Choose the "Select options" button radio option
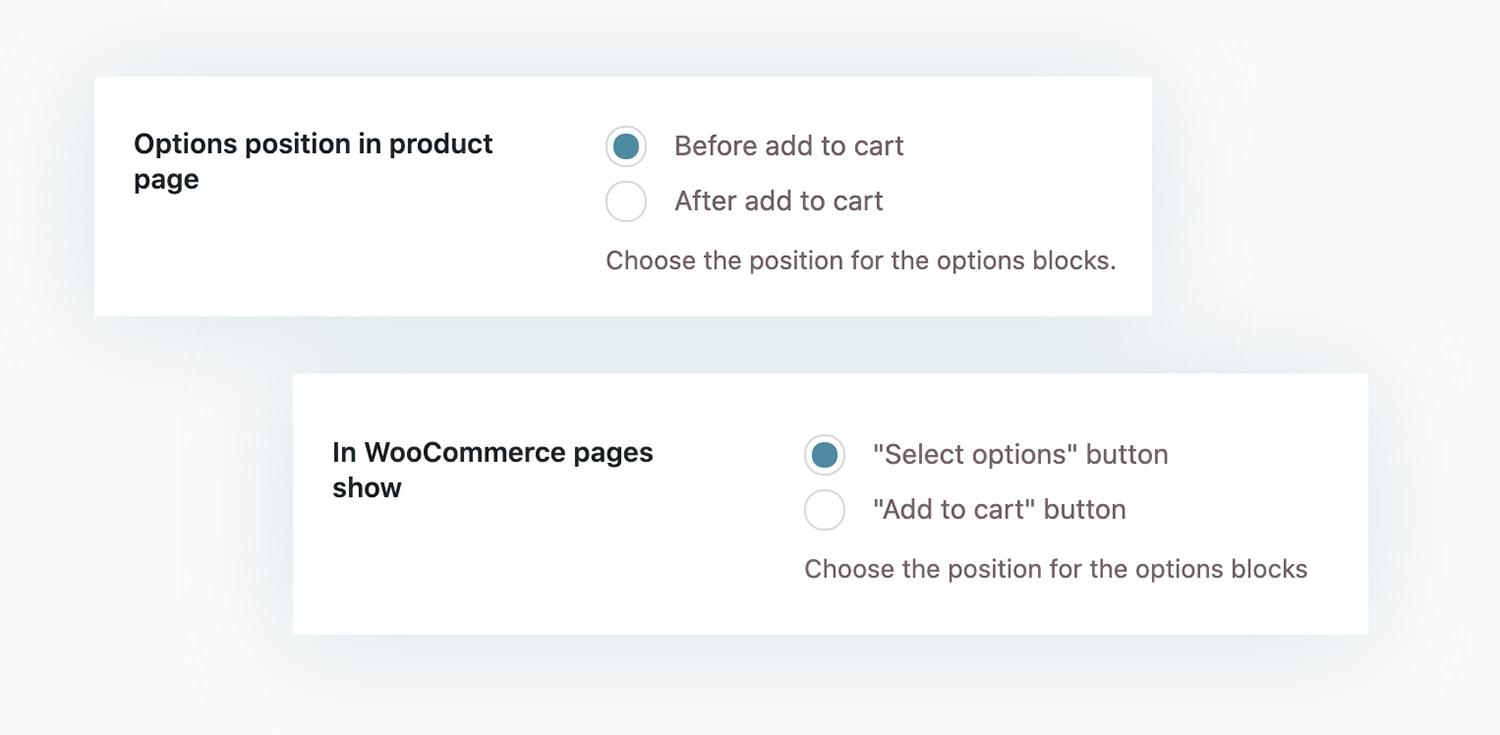This screenshot has height=735, width=1500. [825, 456]
